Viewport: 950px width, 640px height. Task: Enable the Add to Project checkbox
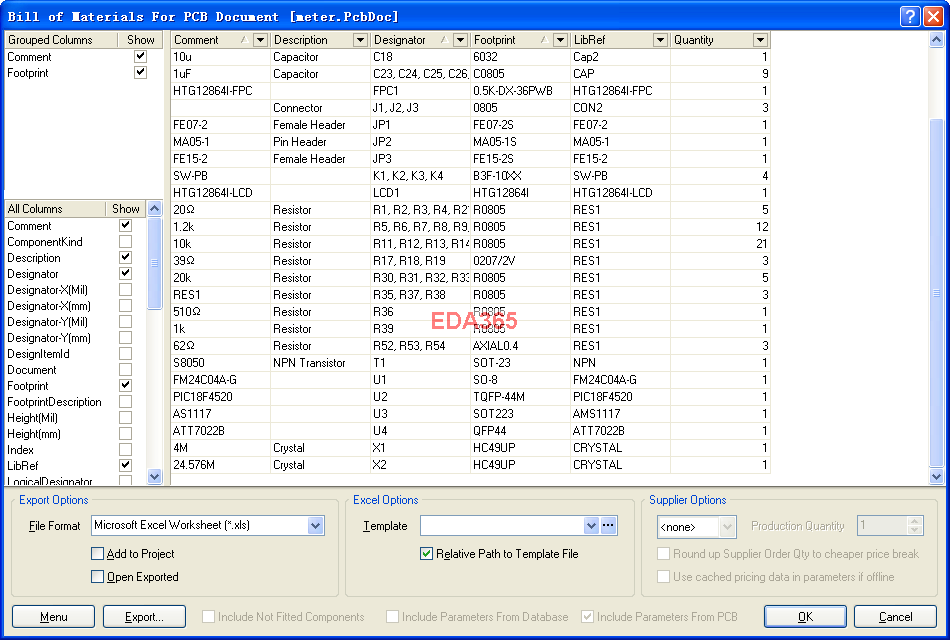[x=98, y=554]
